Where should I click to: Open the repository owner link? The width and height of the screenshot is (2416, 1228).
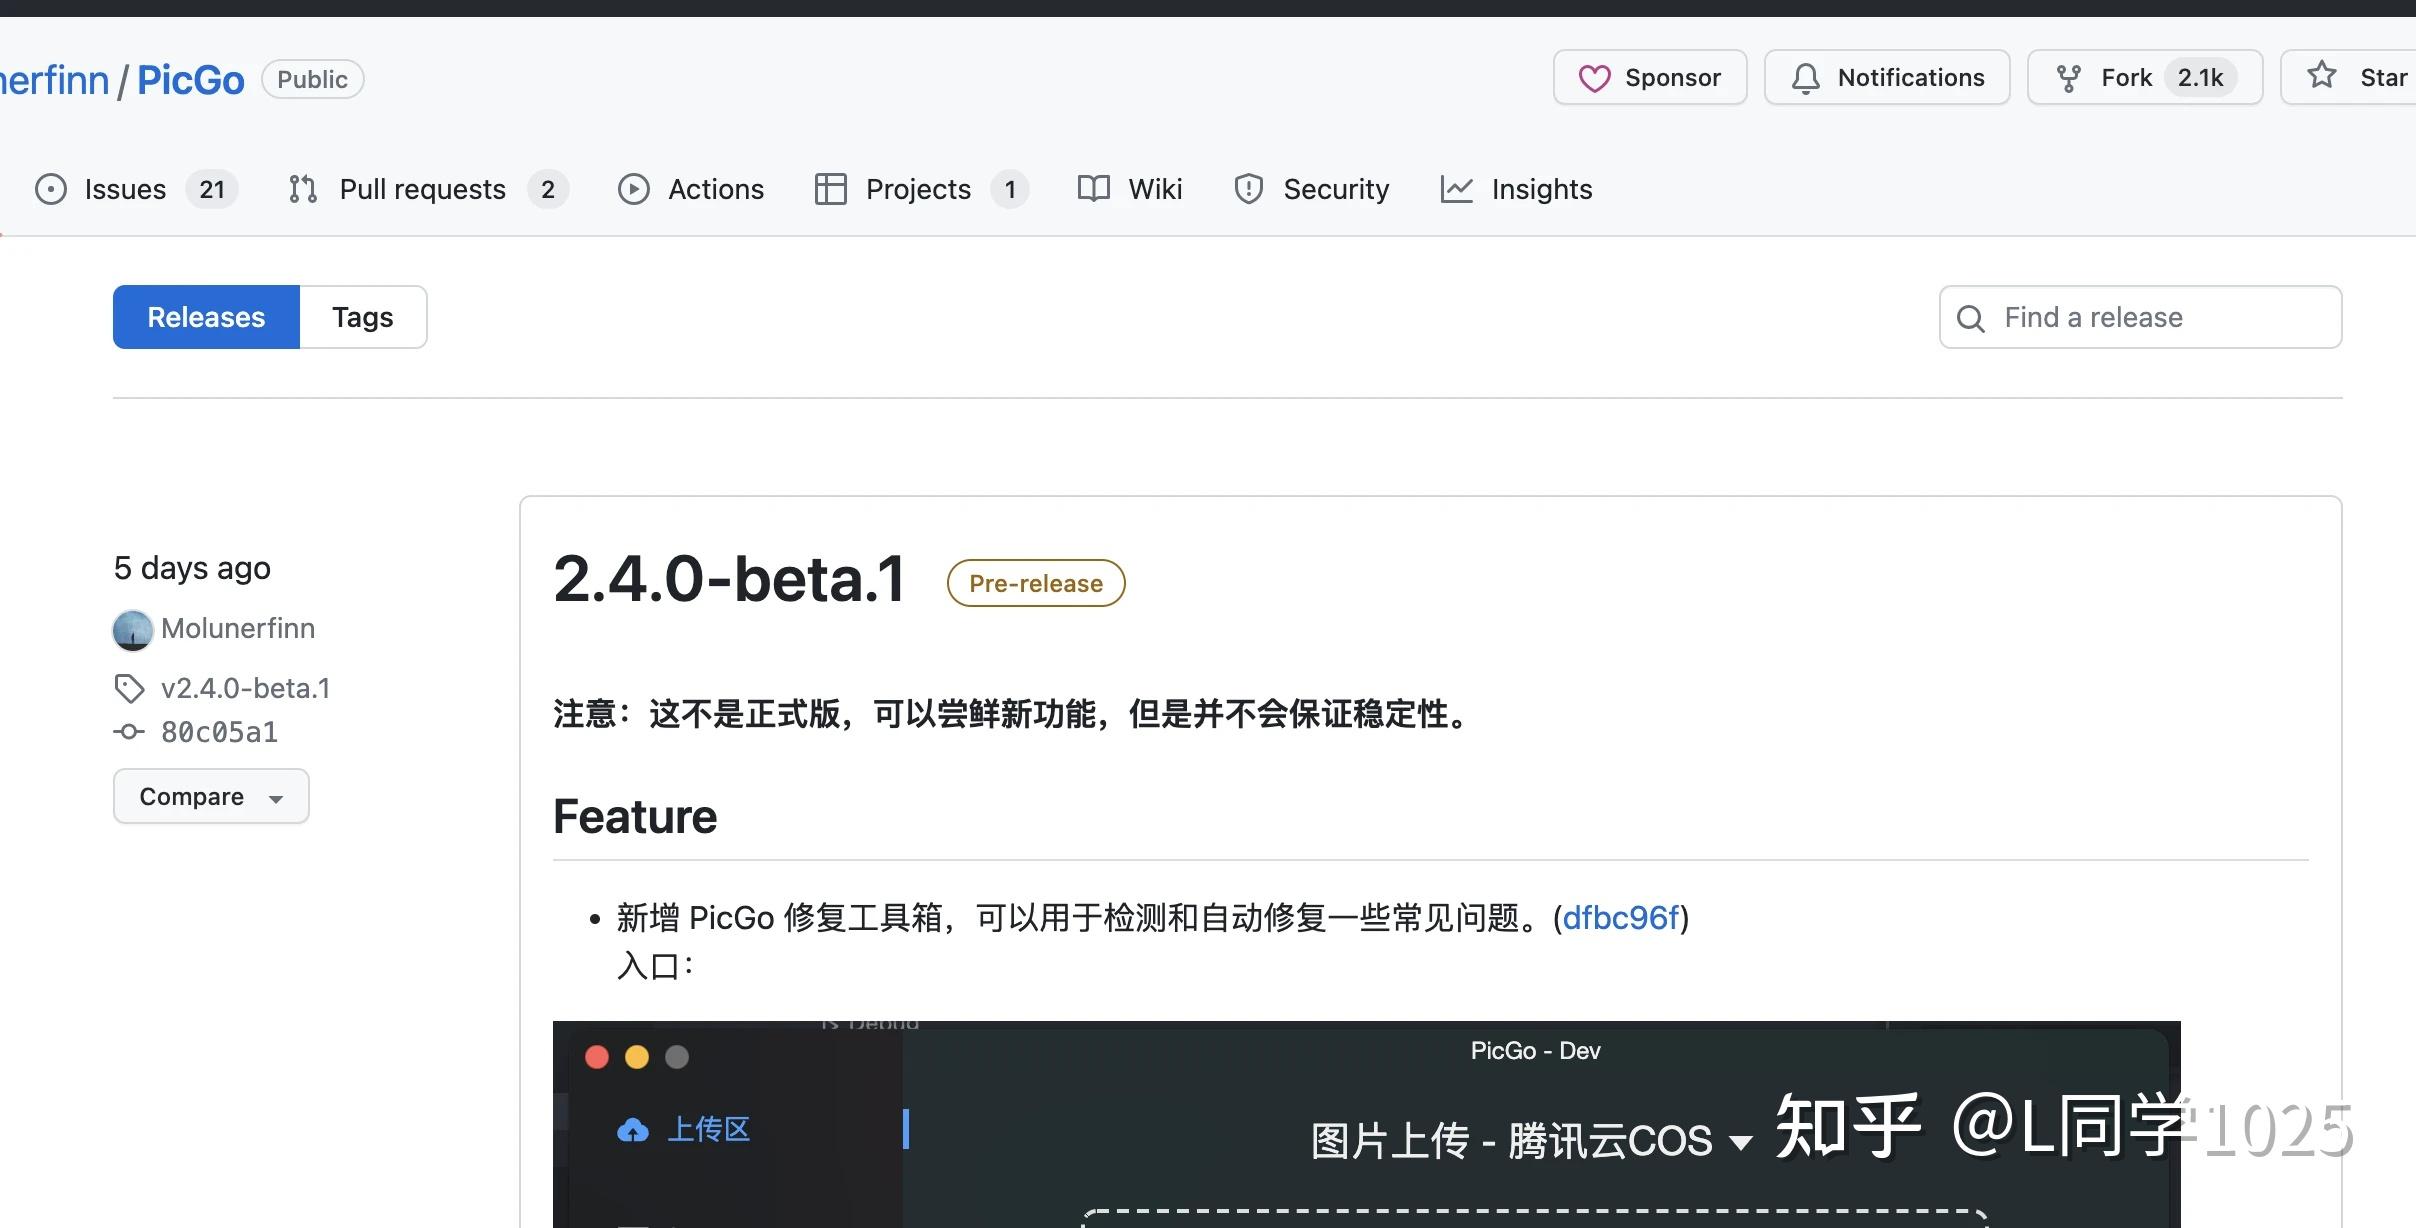point(54,80)
